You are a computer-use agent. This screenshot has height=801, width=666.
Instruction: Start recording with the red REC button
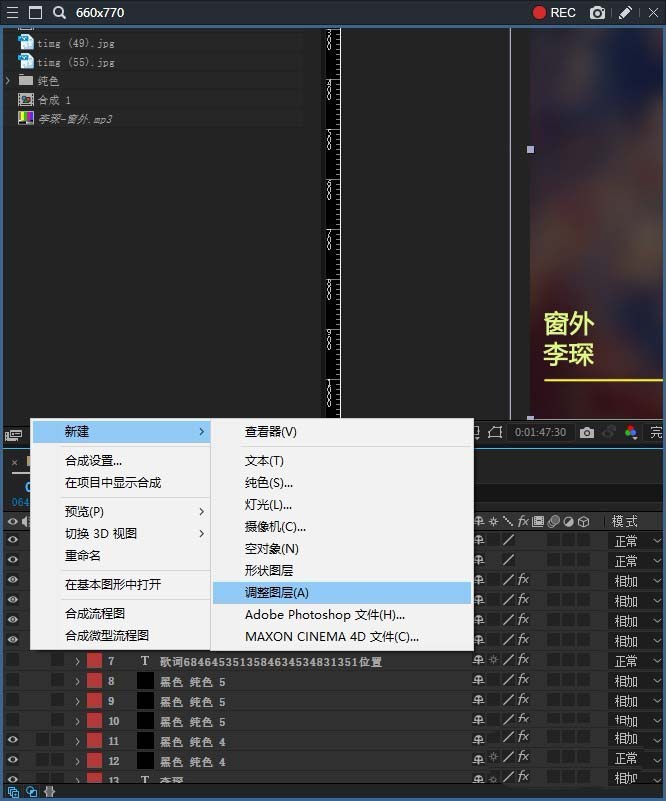(x=554, y=12)
